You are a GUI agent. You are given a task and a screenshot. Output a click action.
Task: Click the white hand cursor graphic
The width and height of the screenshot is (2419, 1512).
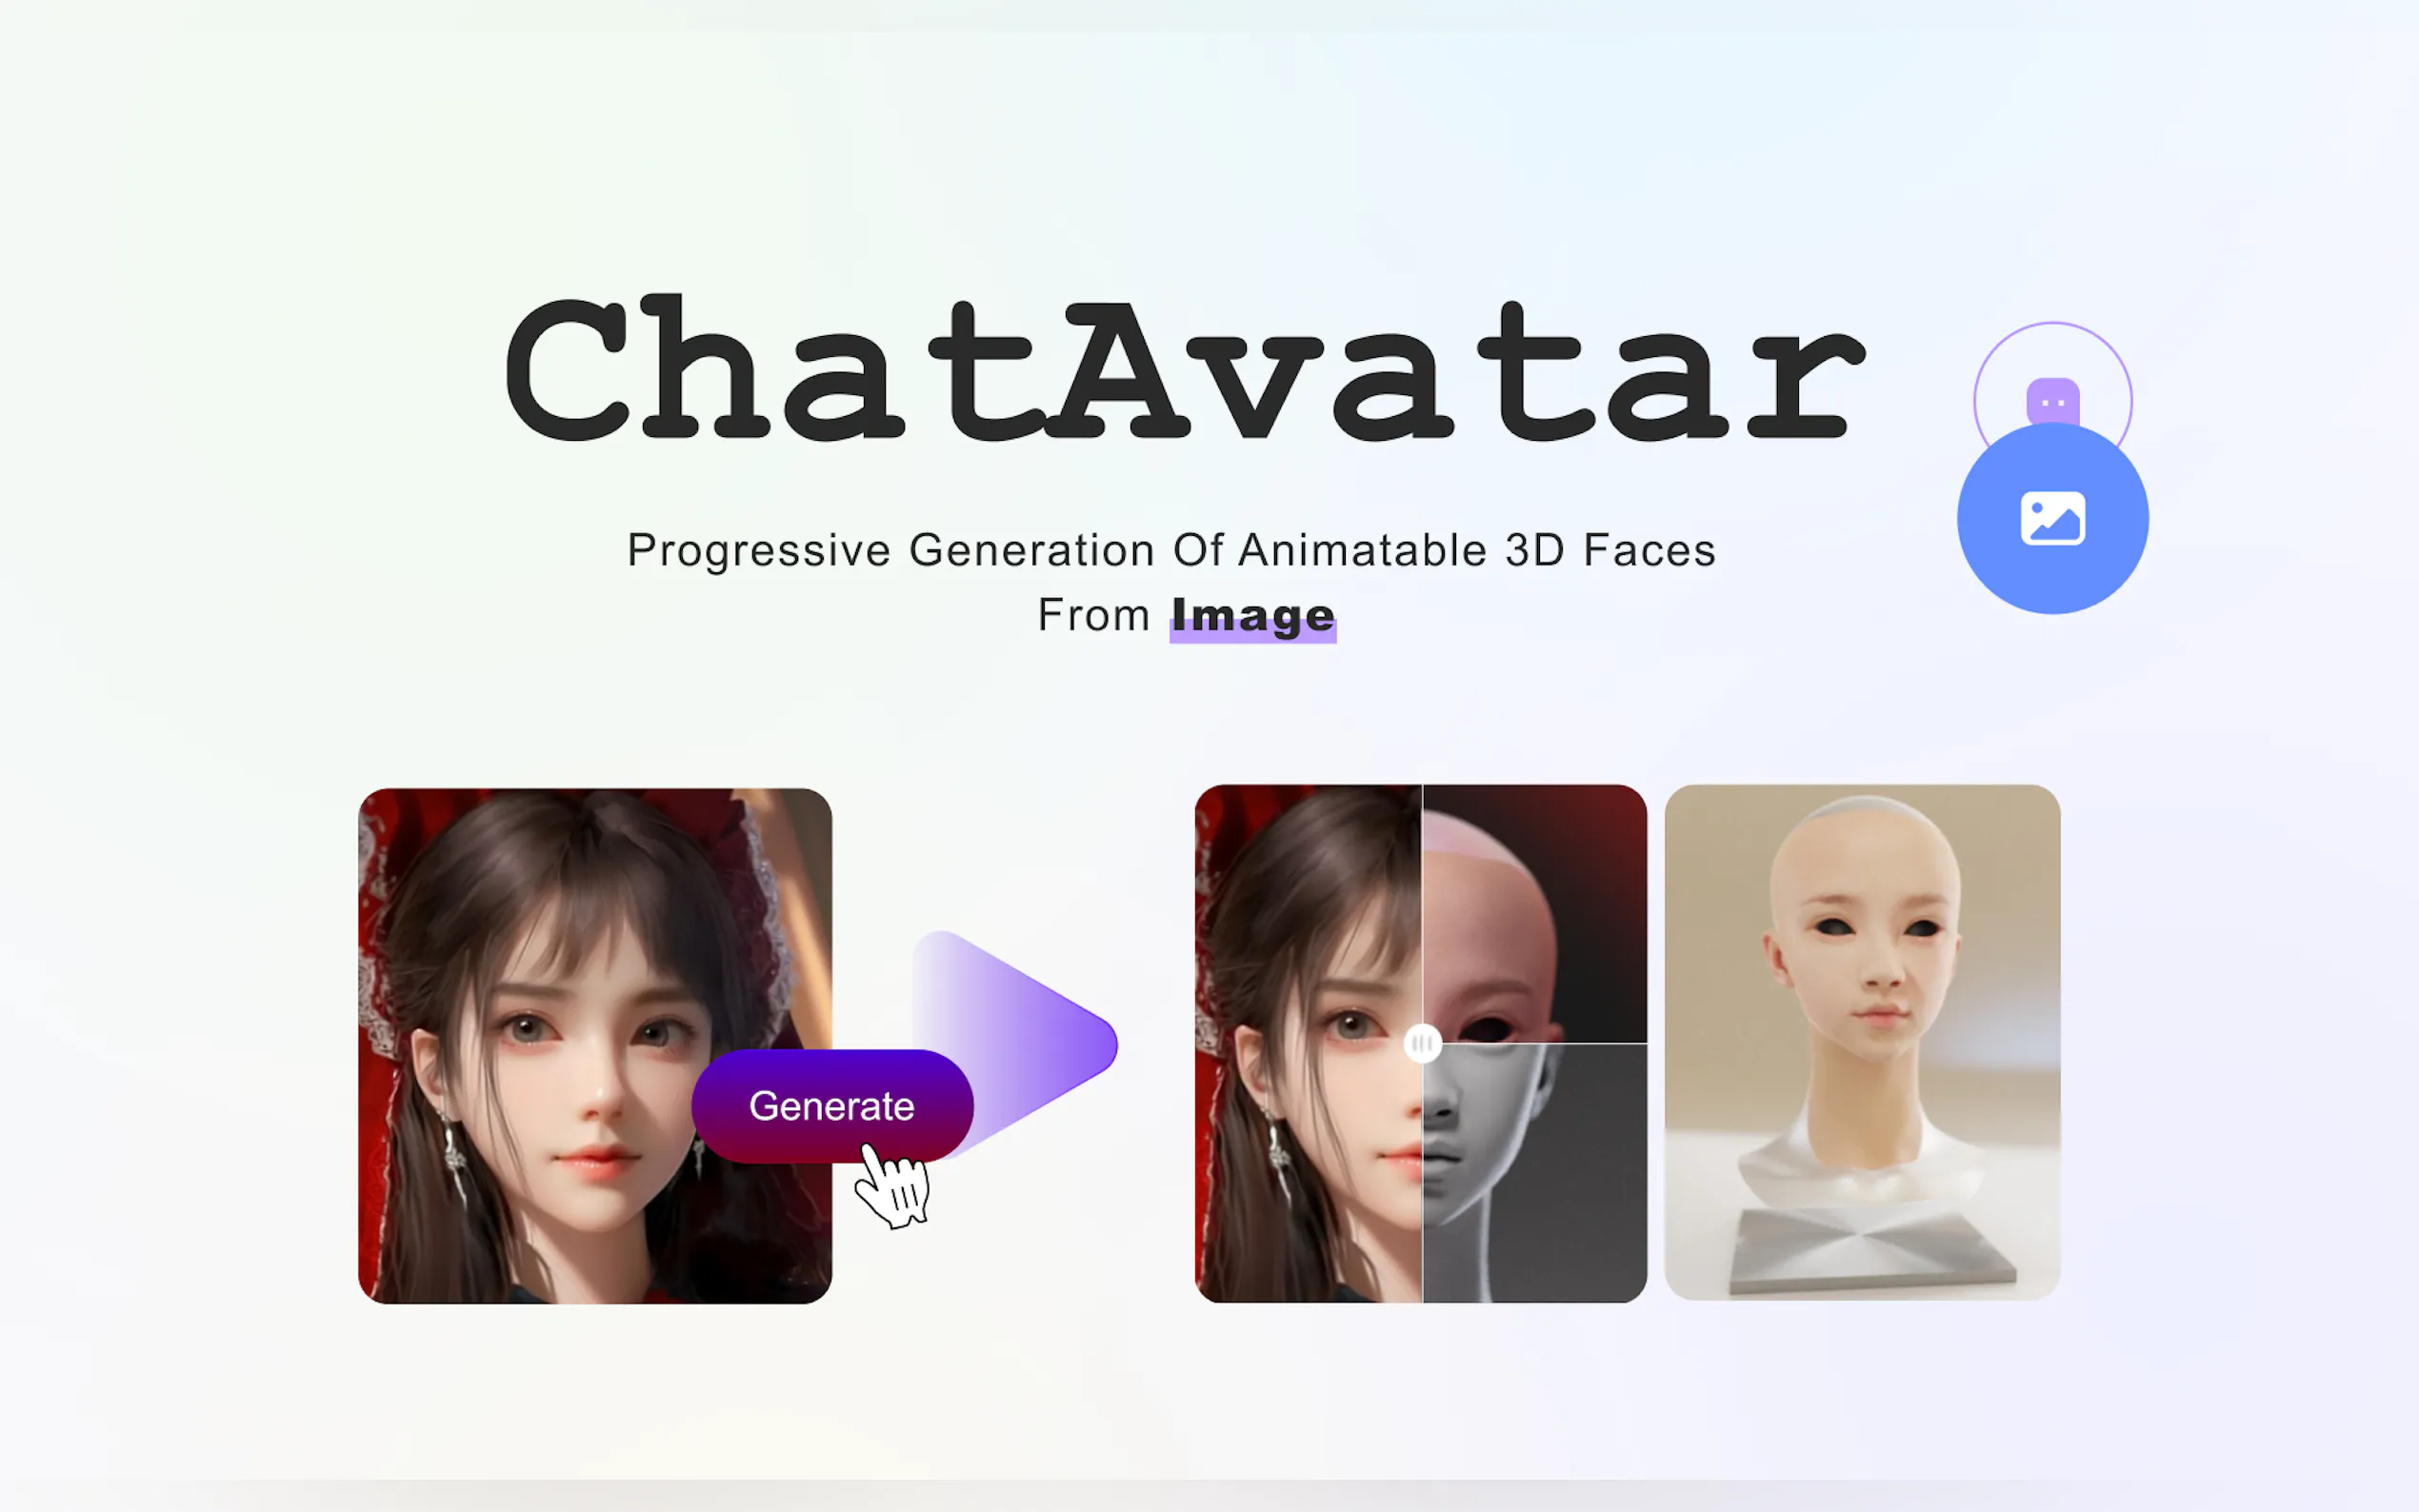pyautogui.click(x=892, y=1186)
